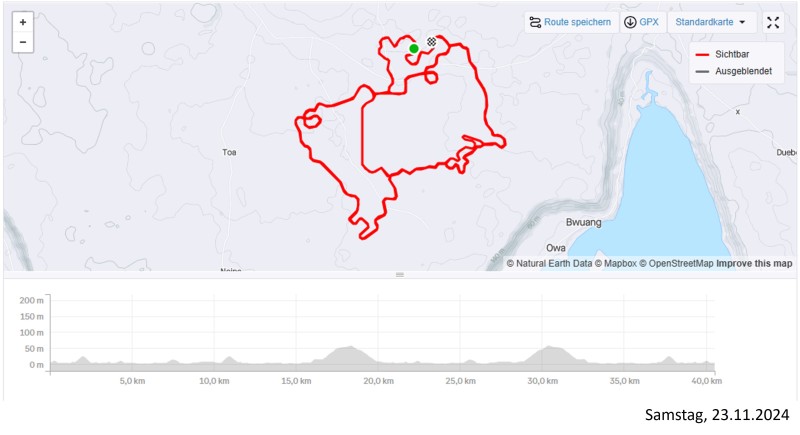Screen dimensions: 800x435
Task: Open the Improve this map link
Action: click(754, 264)
